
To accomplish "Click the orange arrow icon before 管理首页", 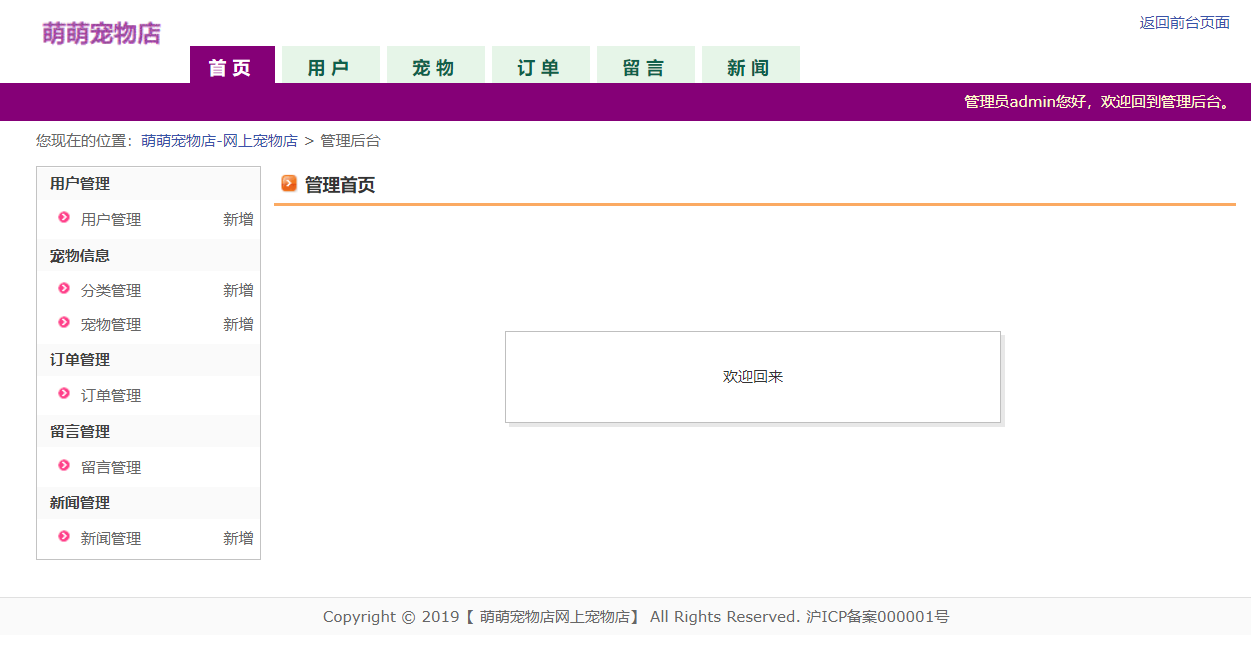I will [288, 184].
